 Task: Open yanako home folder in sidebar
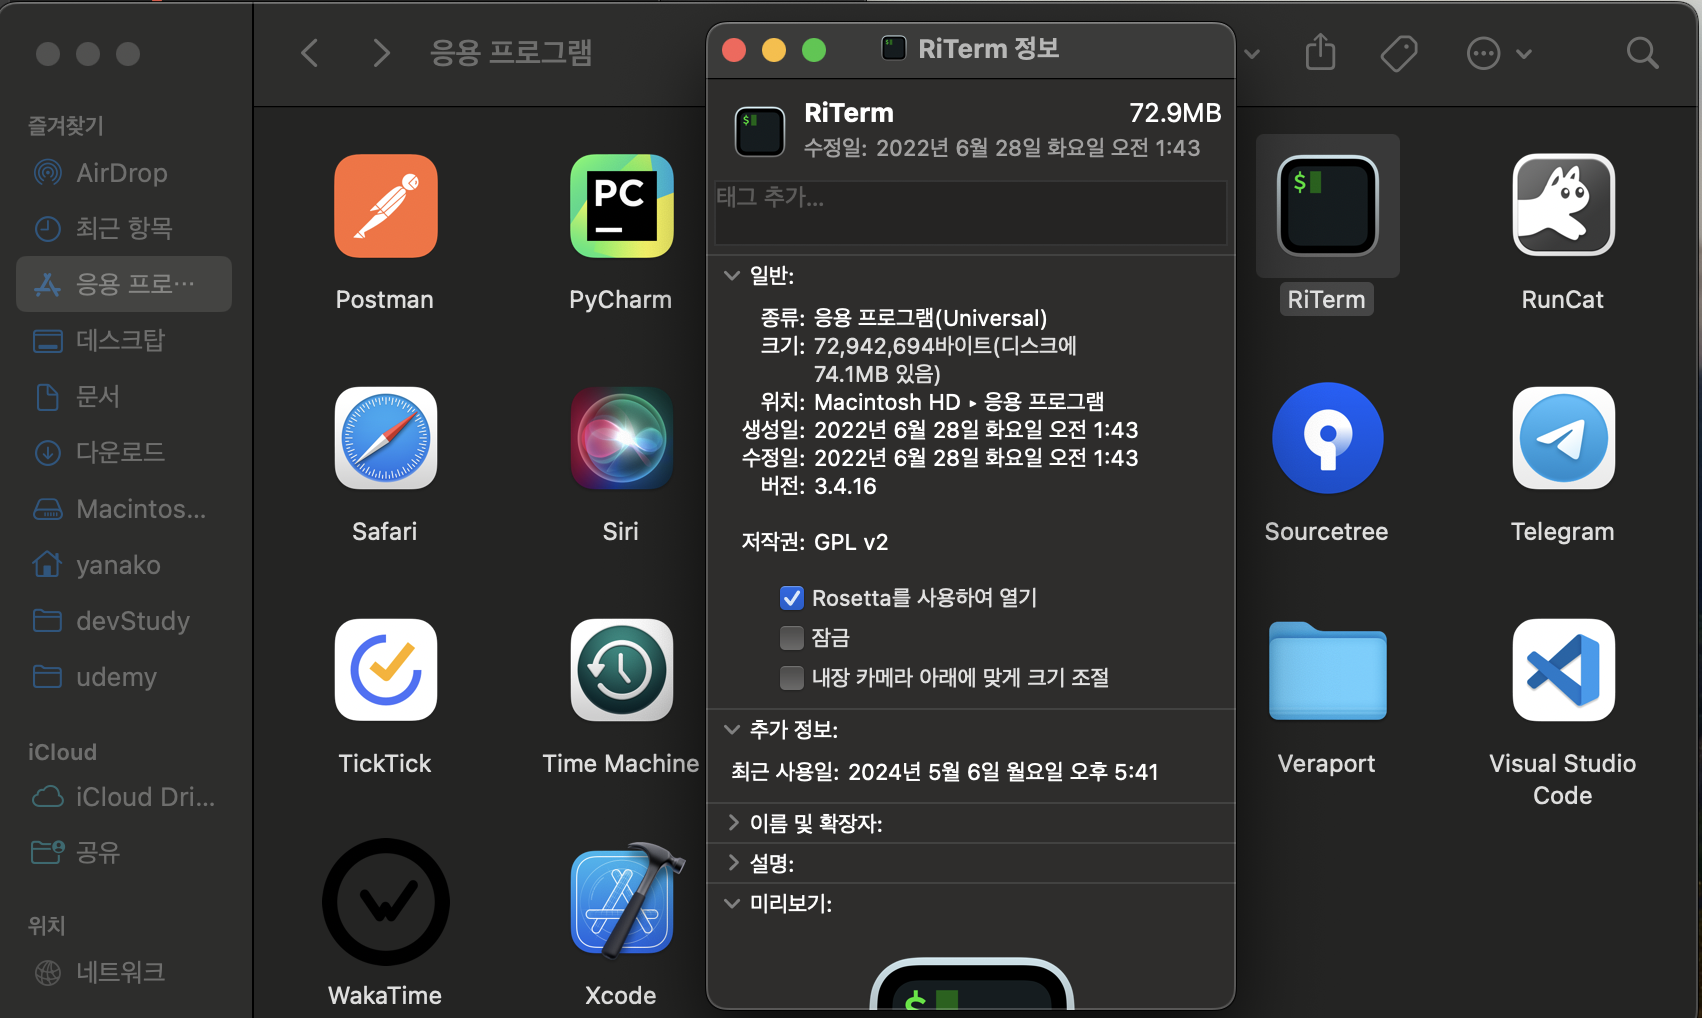tap(124, 565)
